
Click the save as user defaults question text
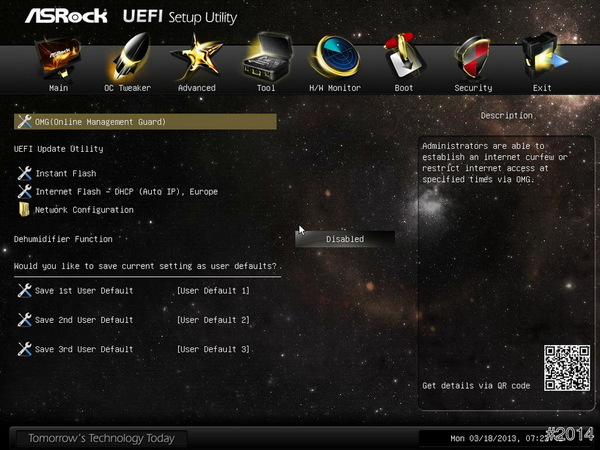145,266
